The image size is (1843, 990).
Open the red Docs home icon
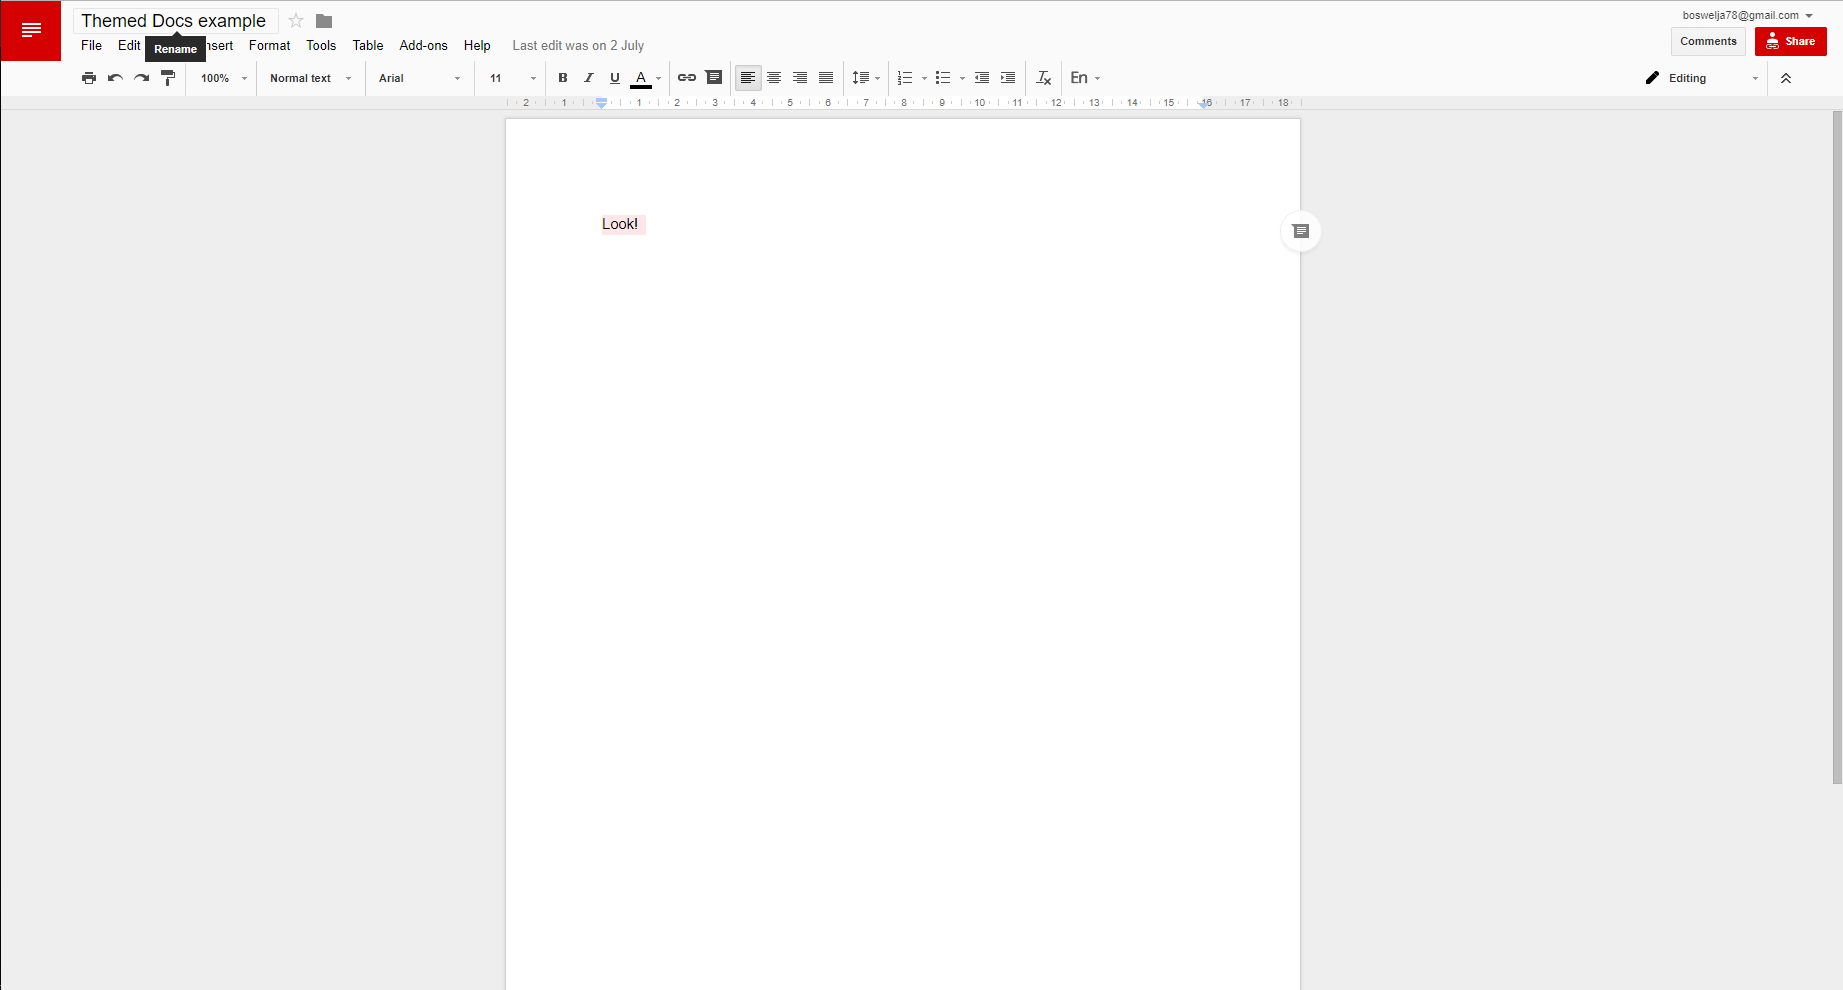point(31,31)
